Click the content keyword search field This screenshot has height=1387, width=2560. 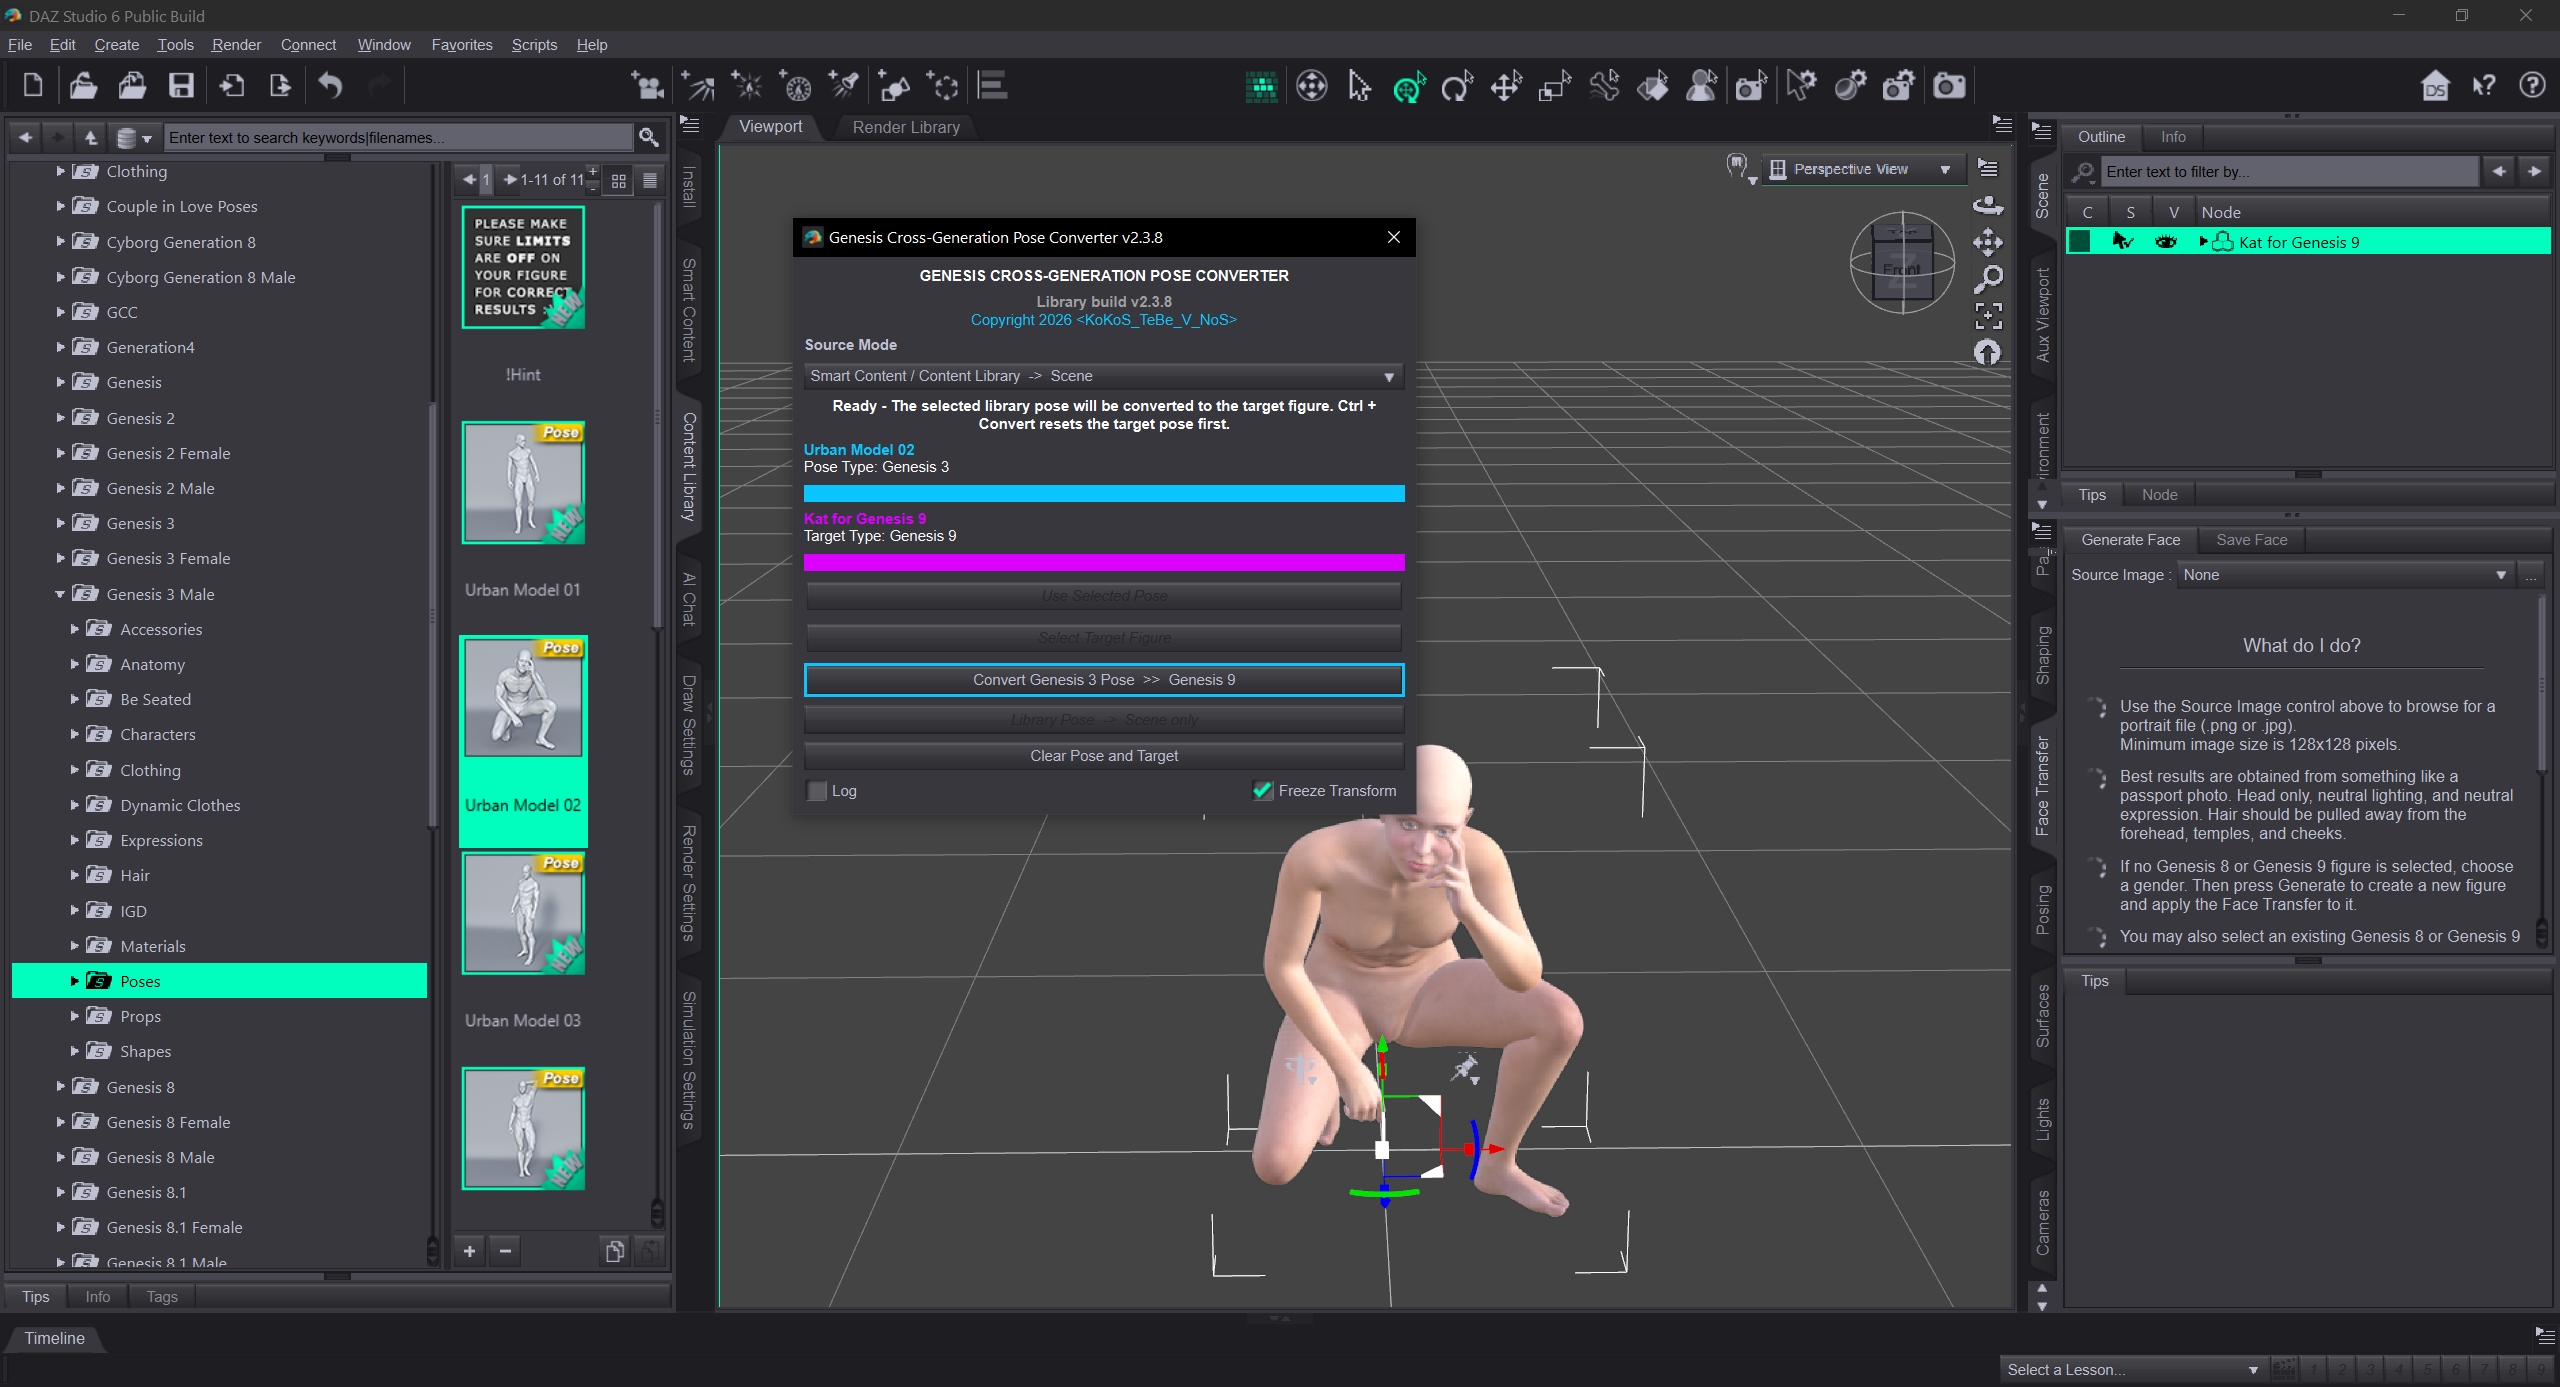click(399, 137)
